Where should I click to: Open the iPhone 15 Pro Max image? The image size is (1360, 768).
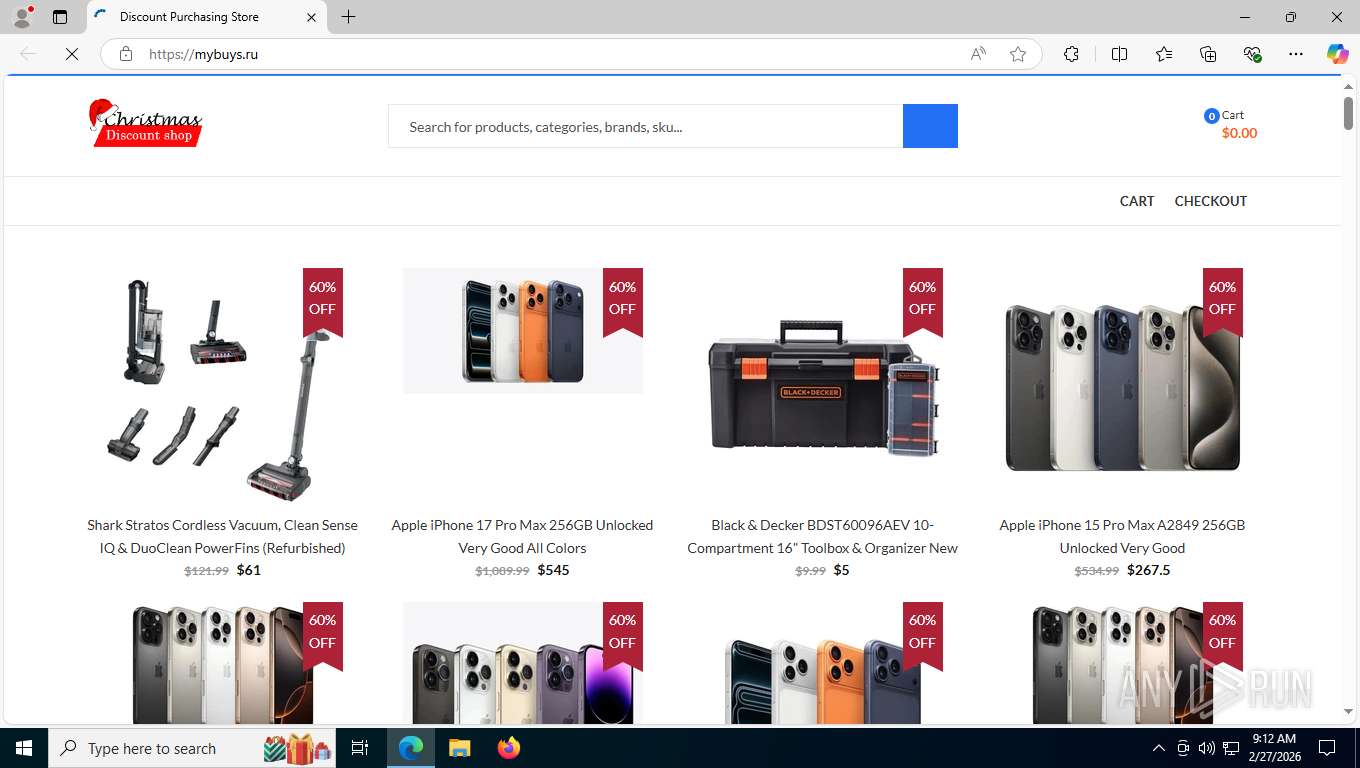click(x=1122, y=387)
